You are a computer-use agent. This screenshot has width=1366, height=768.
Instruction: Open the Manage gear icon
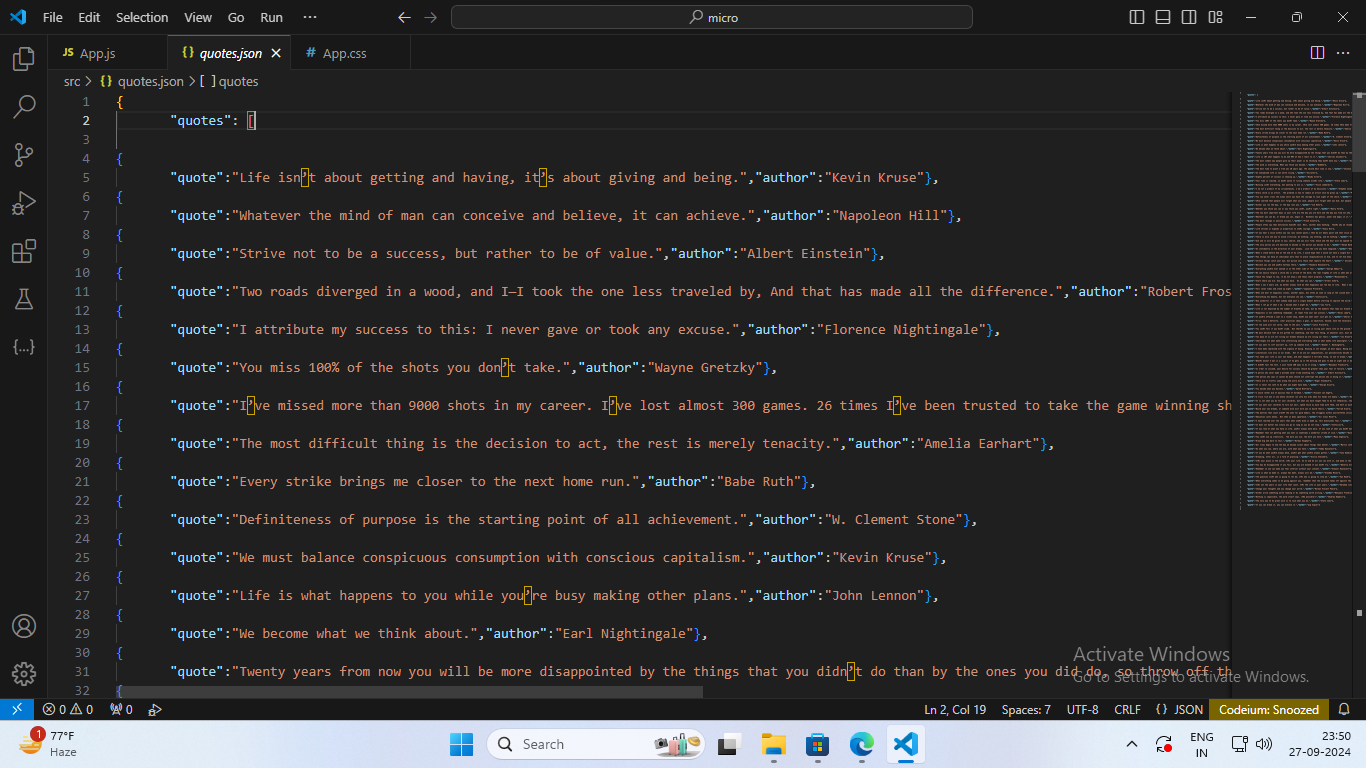(24, 674)
